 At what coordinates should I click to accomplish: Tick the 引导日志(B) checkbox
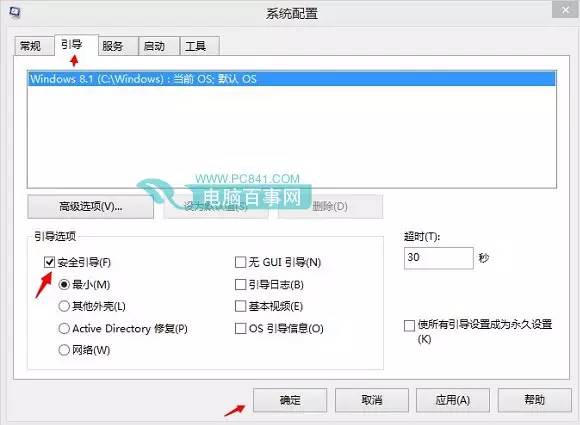click(x=240, y=284)
